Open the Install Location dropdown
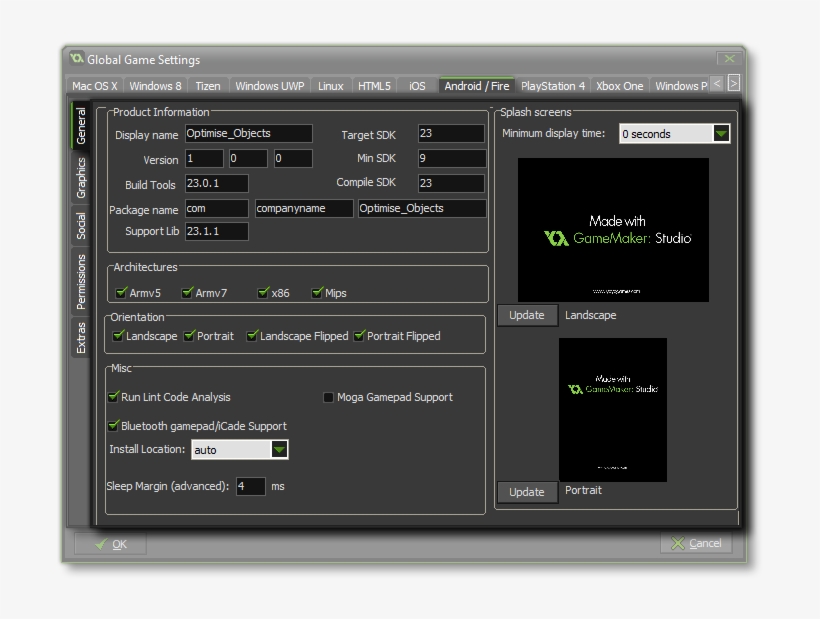The height and width of the screenshot is (619, 820). (x=280, y=450)
